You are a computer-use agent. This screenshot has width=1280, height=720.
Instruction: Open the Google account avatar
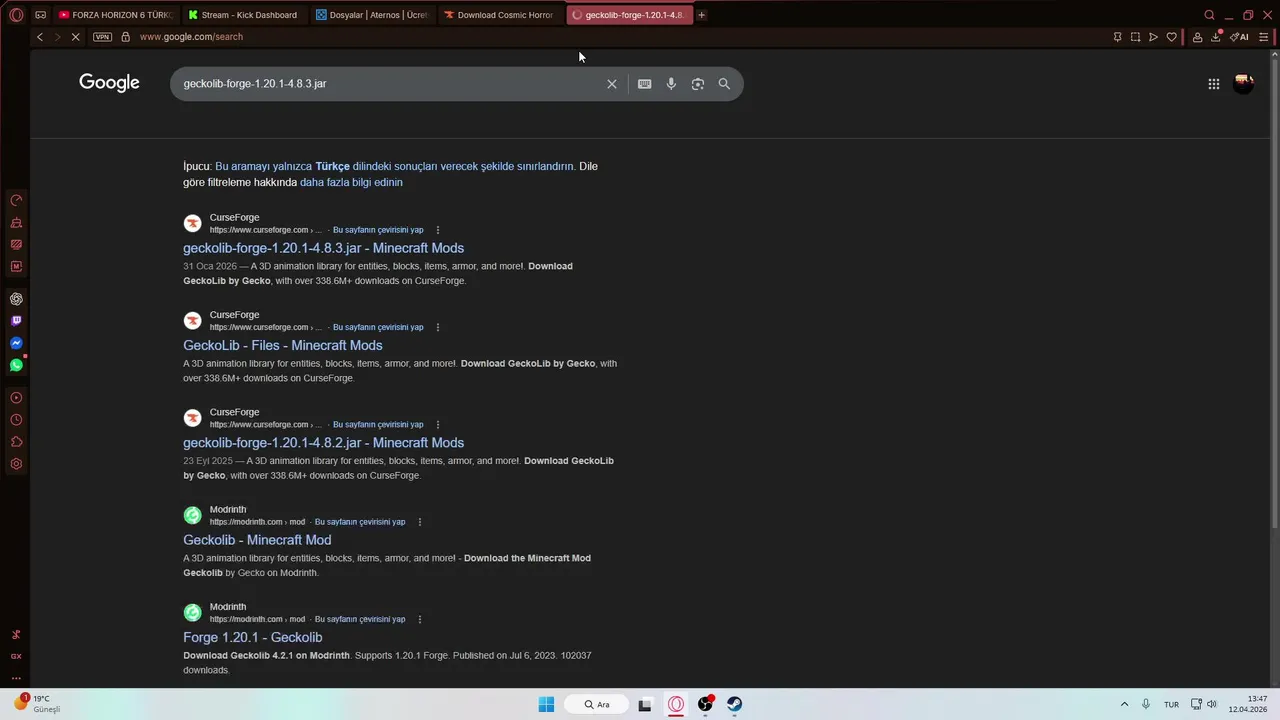pos(1243,84)
